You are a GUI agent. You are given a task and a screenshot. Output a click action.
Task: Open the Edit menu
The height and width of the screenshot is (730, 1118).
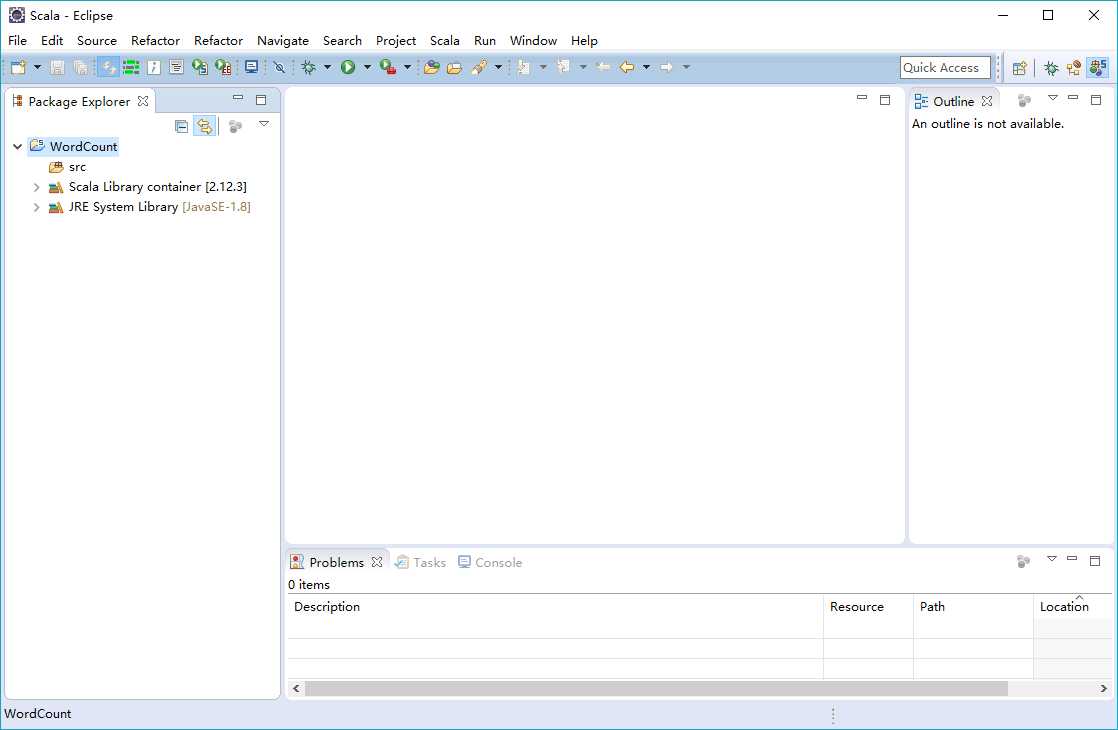click(x=52, y=41)
